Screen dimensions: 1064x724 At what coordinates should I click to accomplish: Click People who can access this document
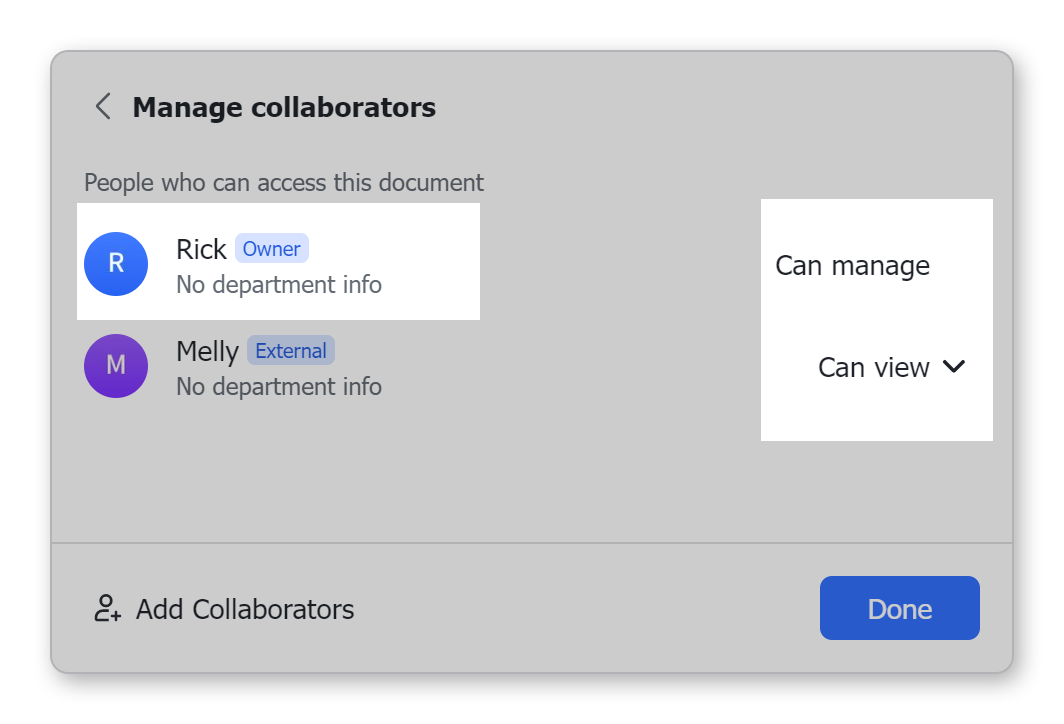(x=284, y=183)
